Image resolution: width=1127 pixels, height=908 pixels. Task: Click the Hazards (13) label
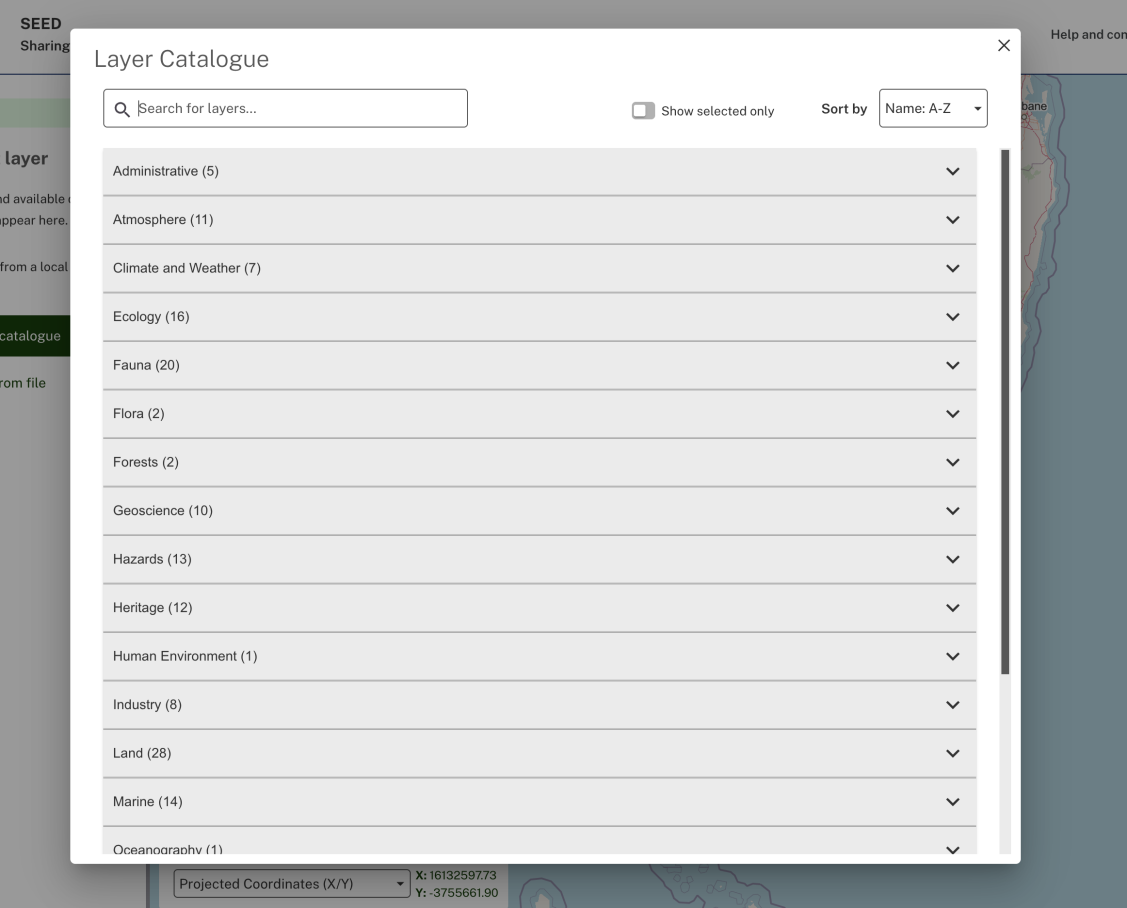[x=152, y=559]
